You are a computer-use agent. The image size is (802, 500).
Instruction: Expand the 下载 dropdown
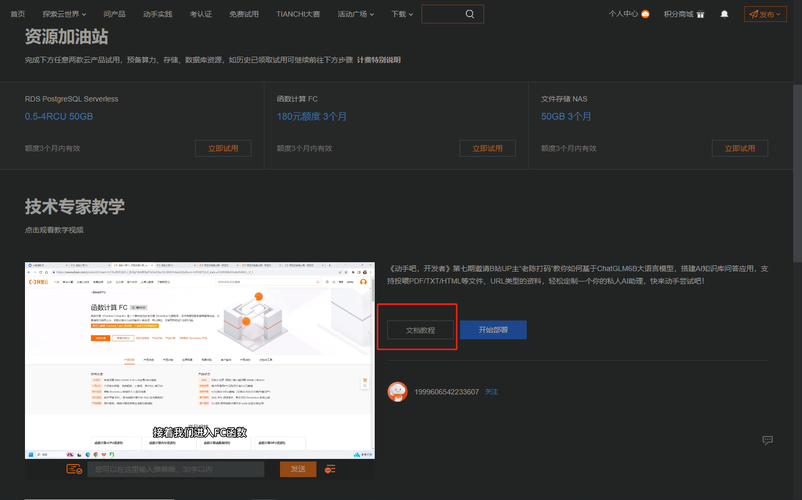(402, 14)
